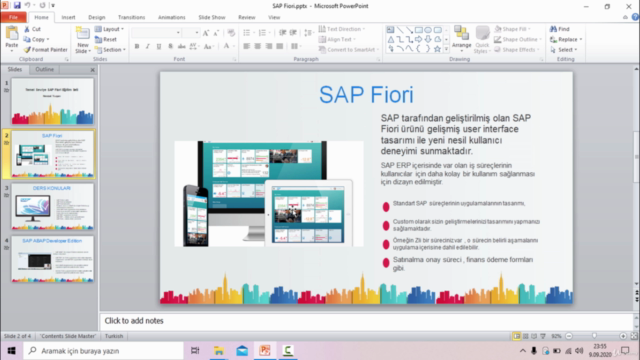The image size is (640, 360).
Task: Open the Animations tab
Action: click(171, 17)
